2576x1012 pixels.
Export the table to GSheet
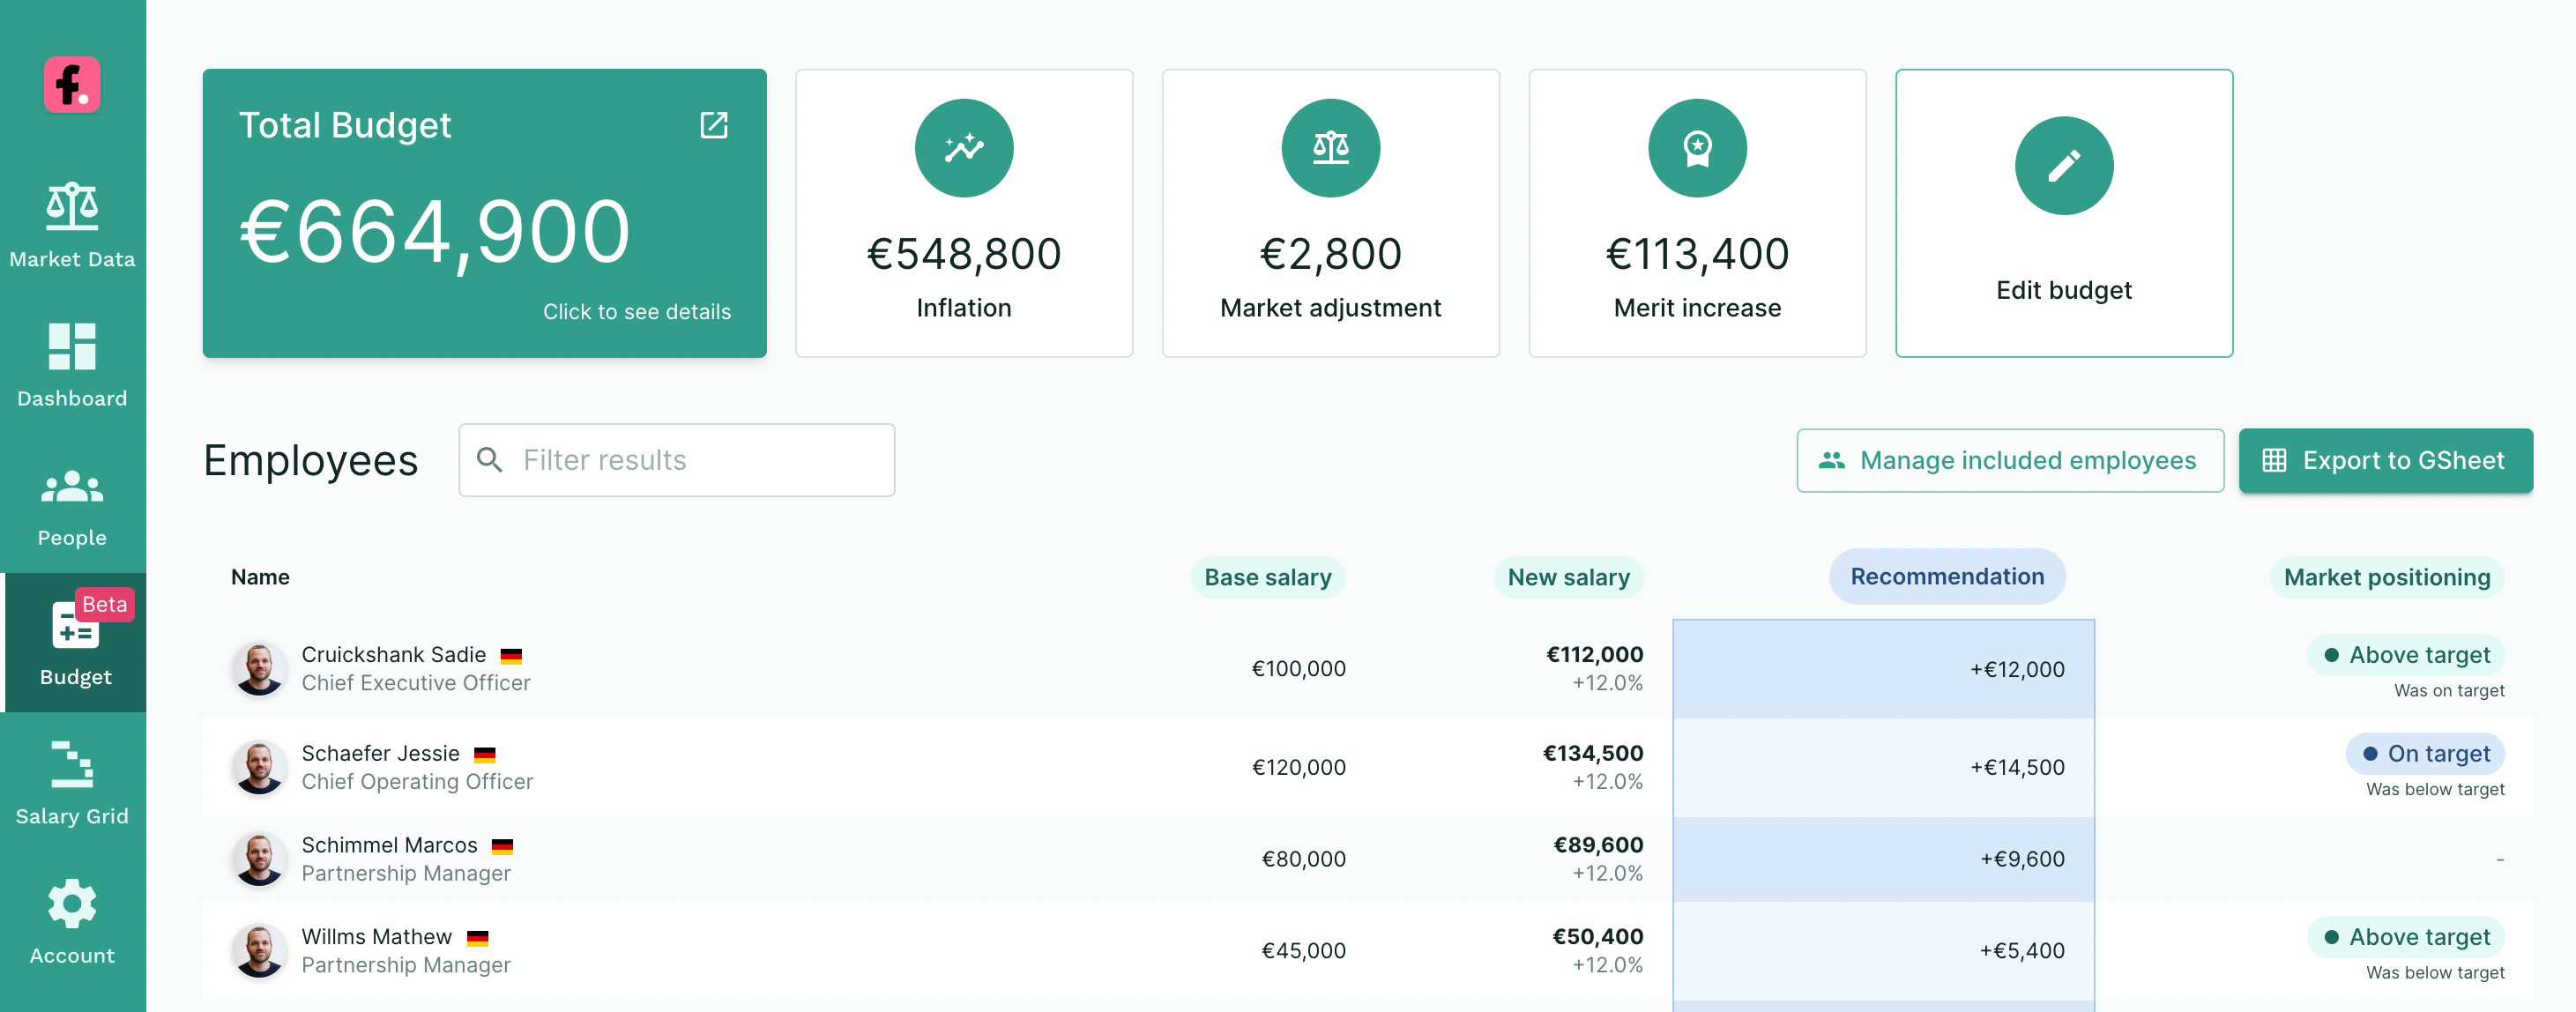pyautogui.click(x=2384, y=460)
